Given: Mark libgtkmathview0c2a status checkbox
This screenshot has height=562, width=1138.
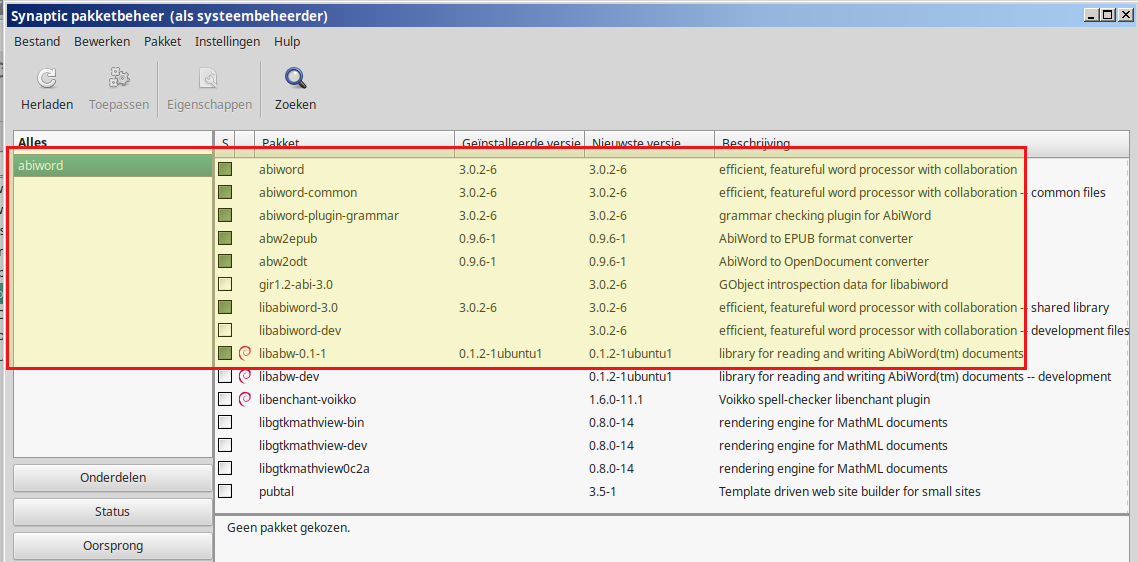Looking at the screenshot, I should click(x=225, y=468).
